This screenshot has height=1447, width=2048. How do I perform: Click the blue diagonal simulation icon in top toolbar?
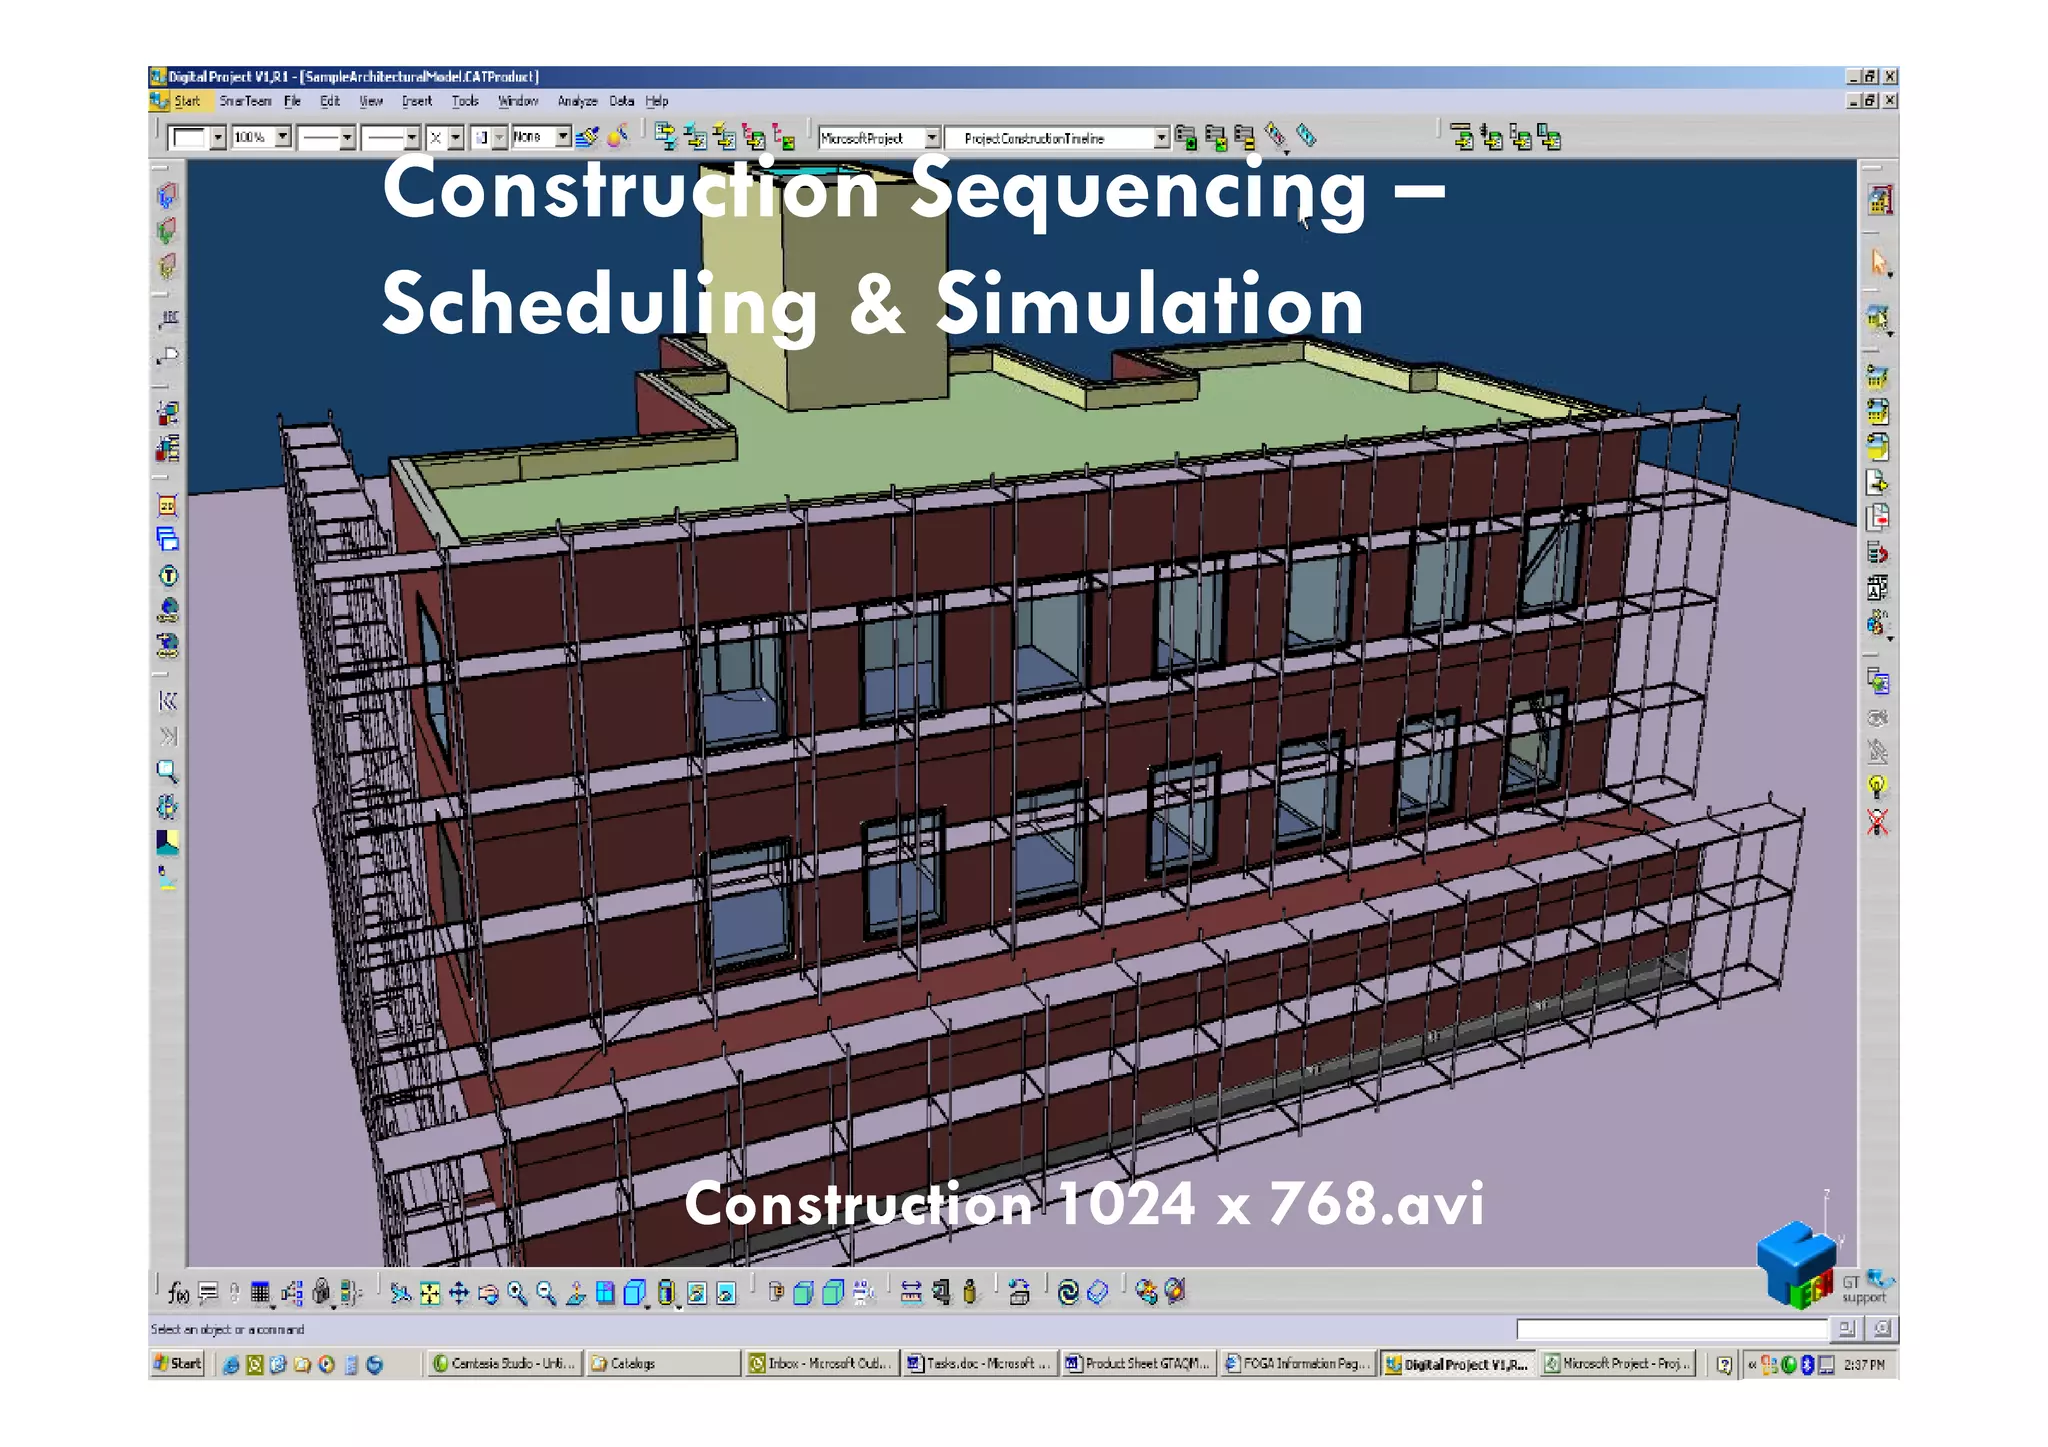tap(1306, 135)
